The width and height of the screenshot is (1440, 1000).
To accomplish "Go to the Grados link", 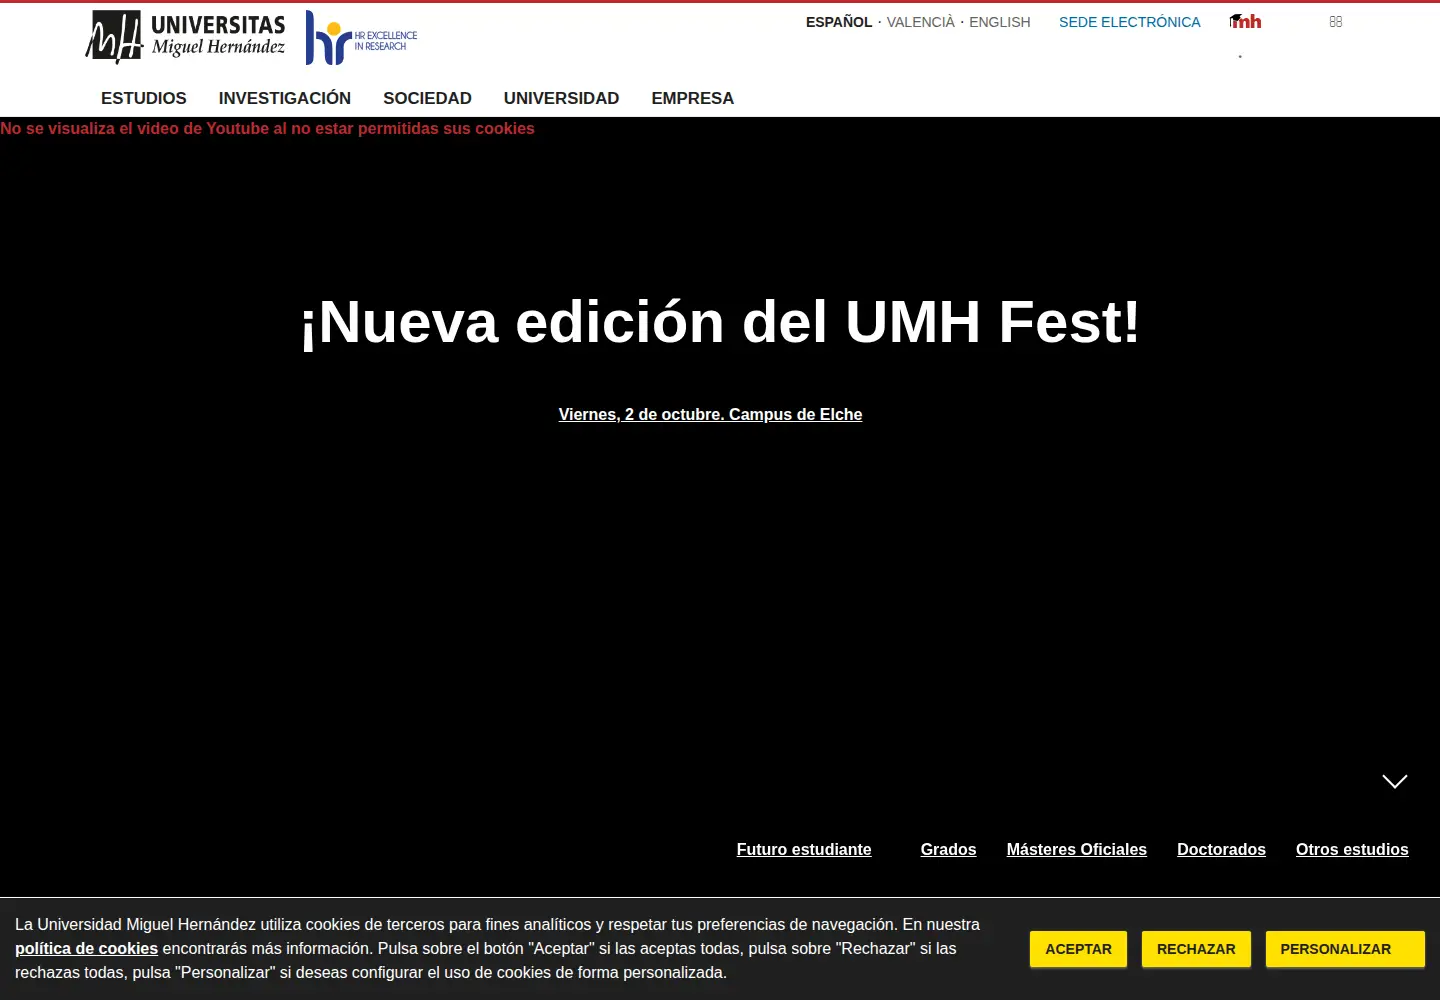I will click(948, 849).
